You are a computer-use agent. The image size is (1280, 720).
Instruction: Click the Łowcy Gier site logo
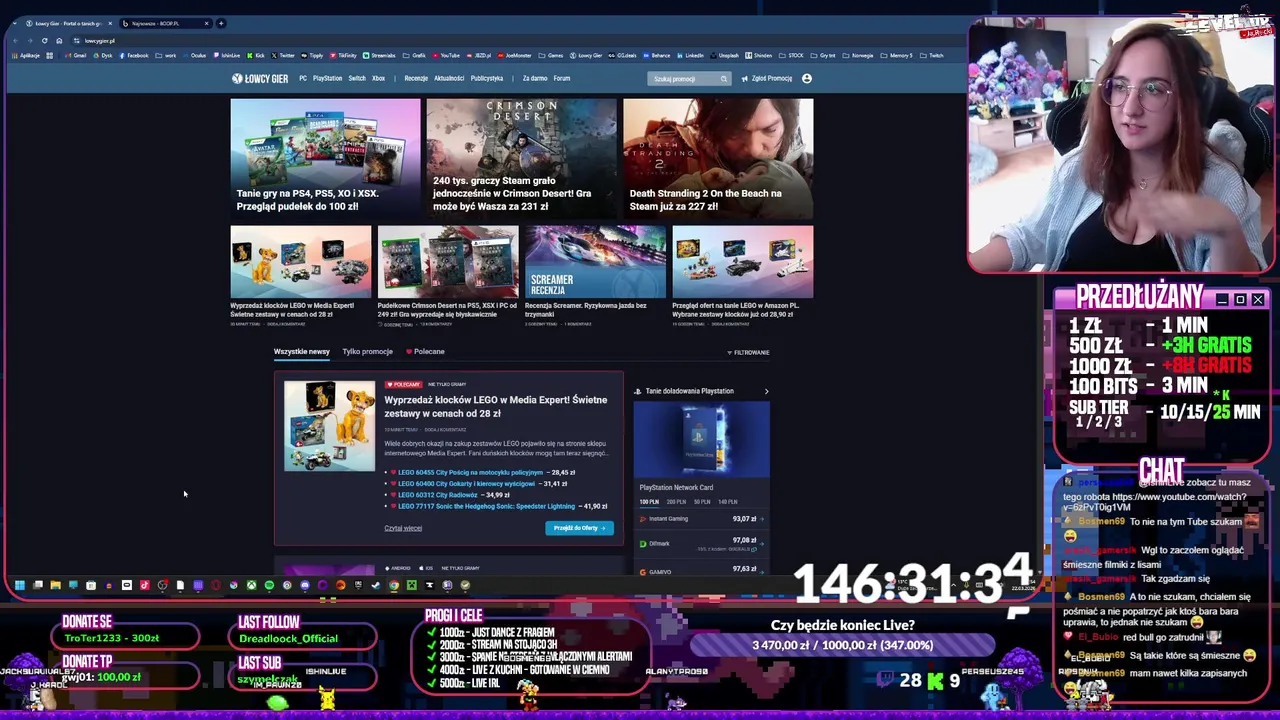[260, 78]
